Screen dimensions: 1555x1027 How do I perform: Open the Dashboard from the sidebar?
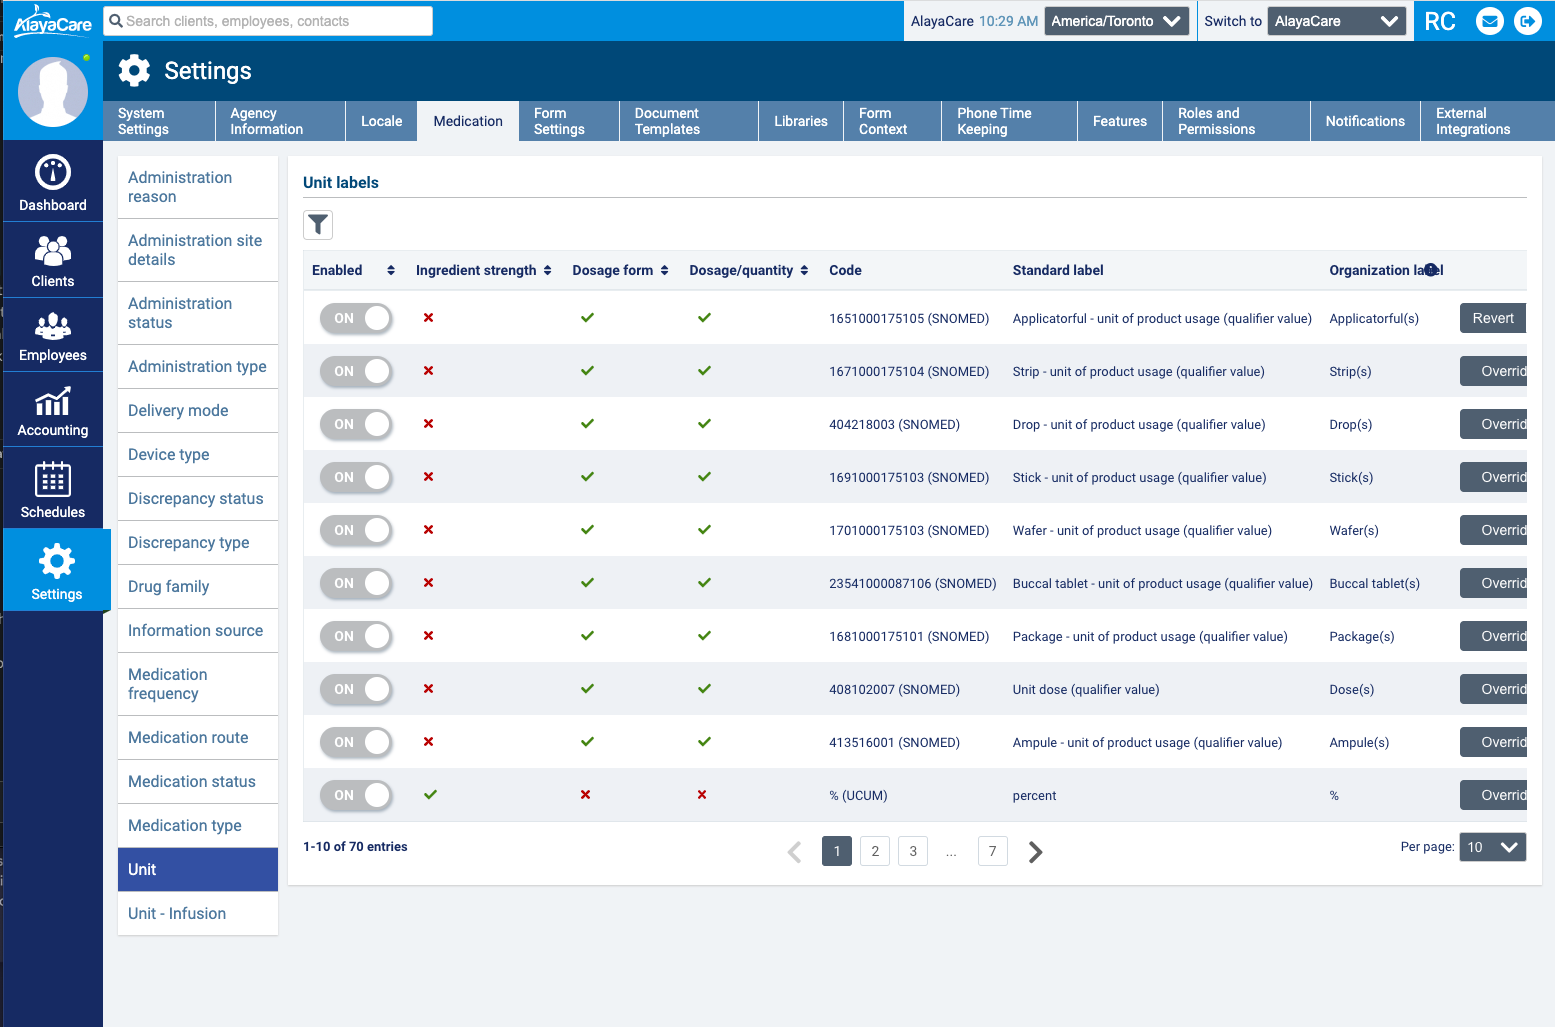tap(53, 183)
